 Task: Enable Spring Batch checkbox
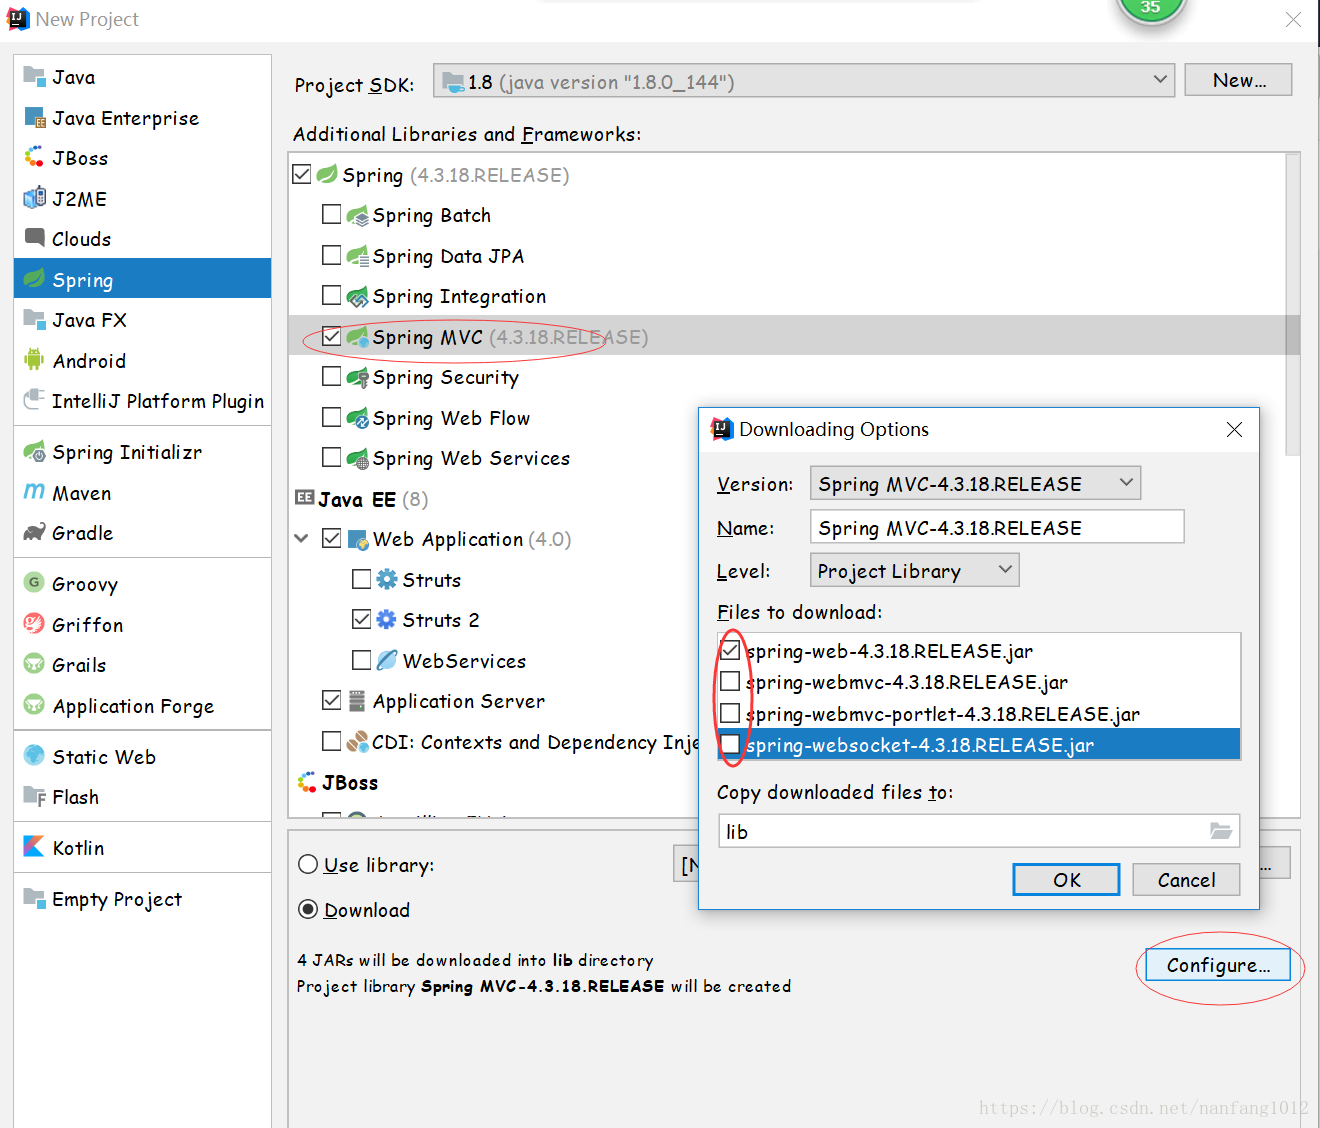pyautogui.click(x=332, y=214)
